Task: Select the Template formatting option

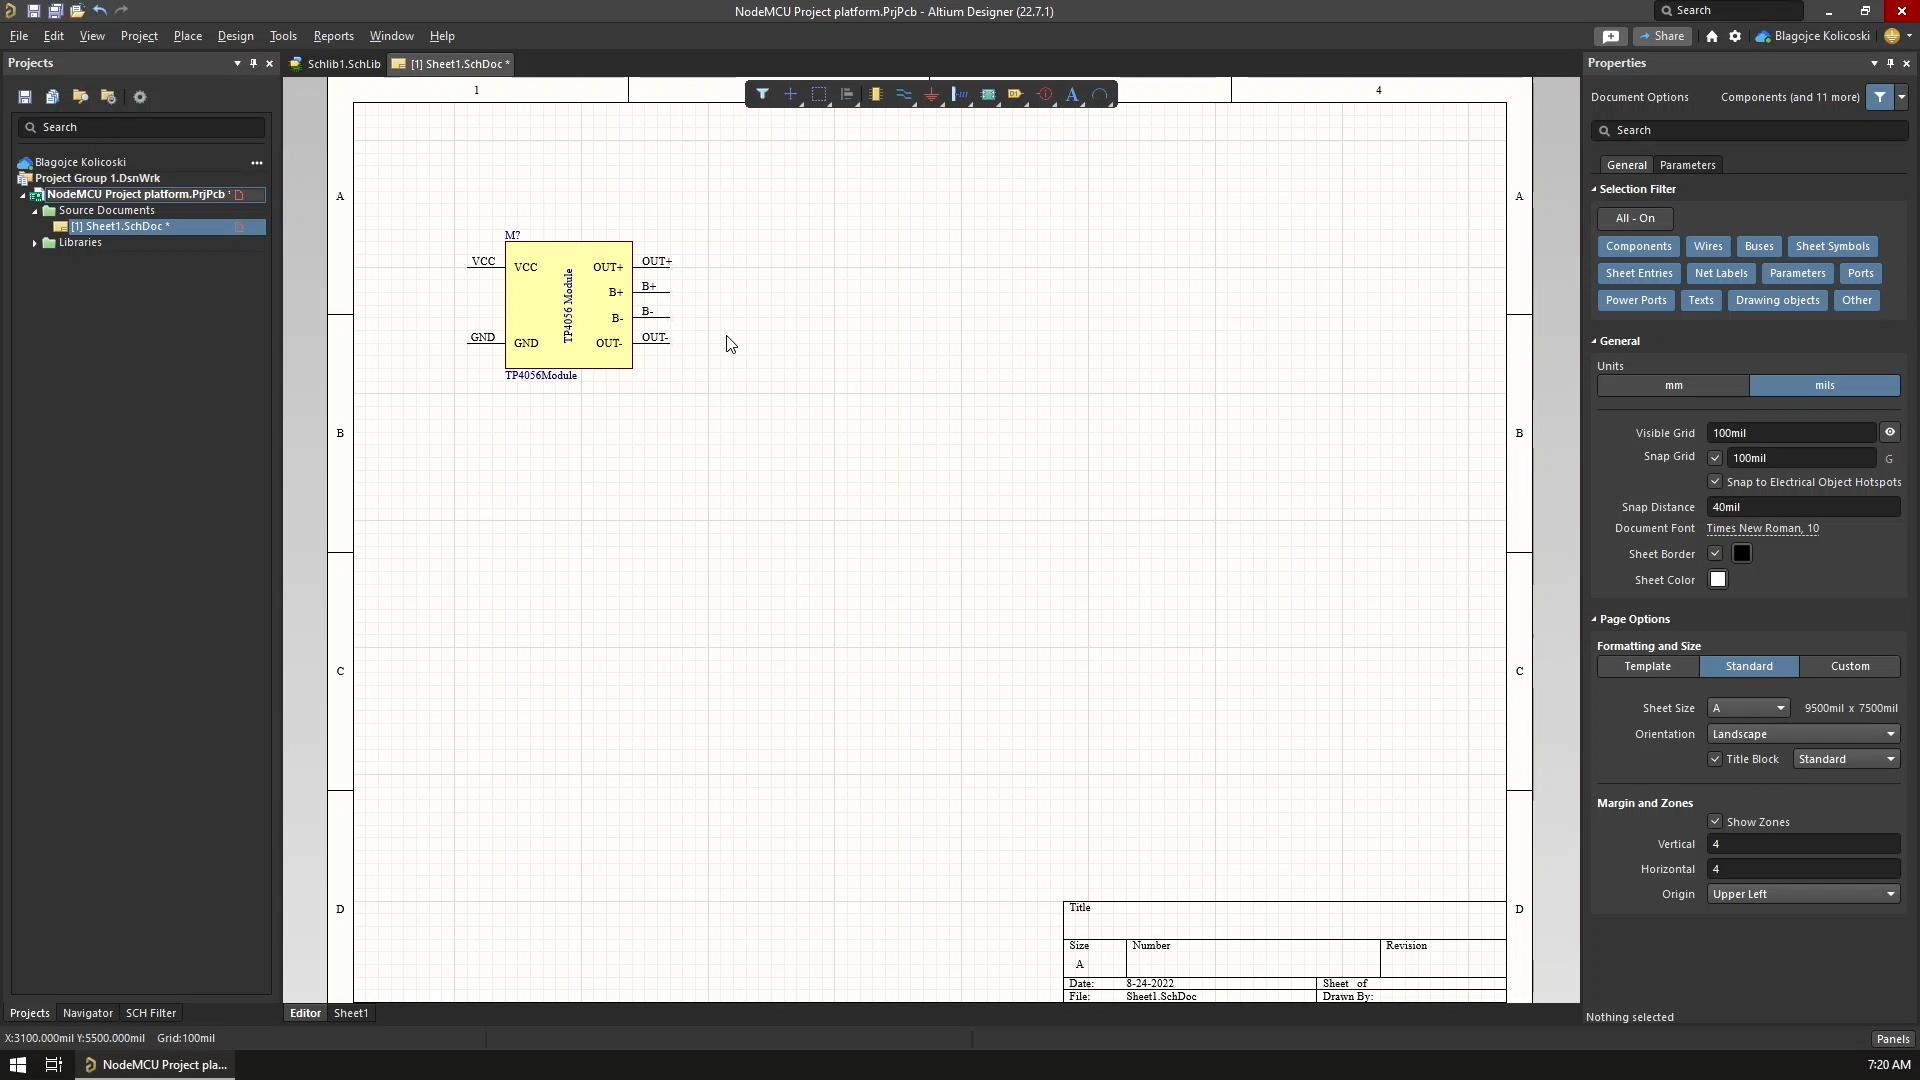Action: [x=1647, y=666]
